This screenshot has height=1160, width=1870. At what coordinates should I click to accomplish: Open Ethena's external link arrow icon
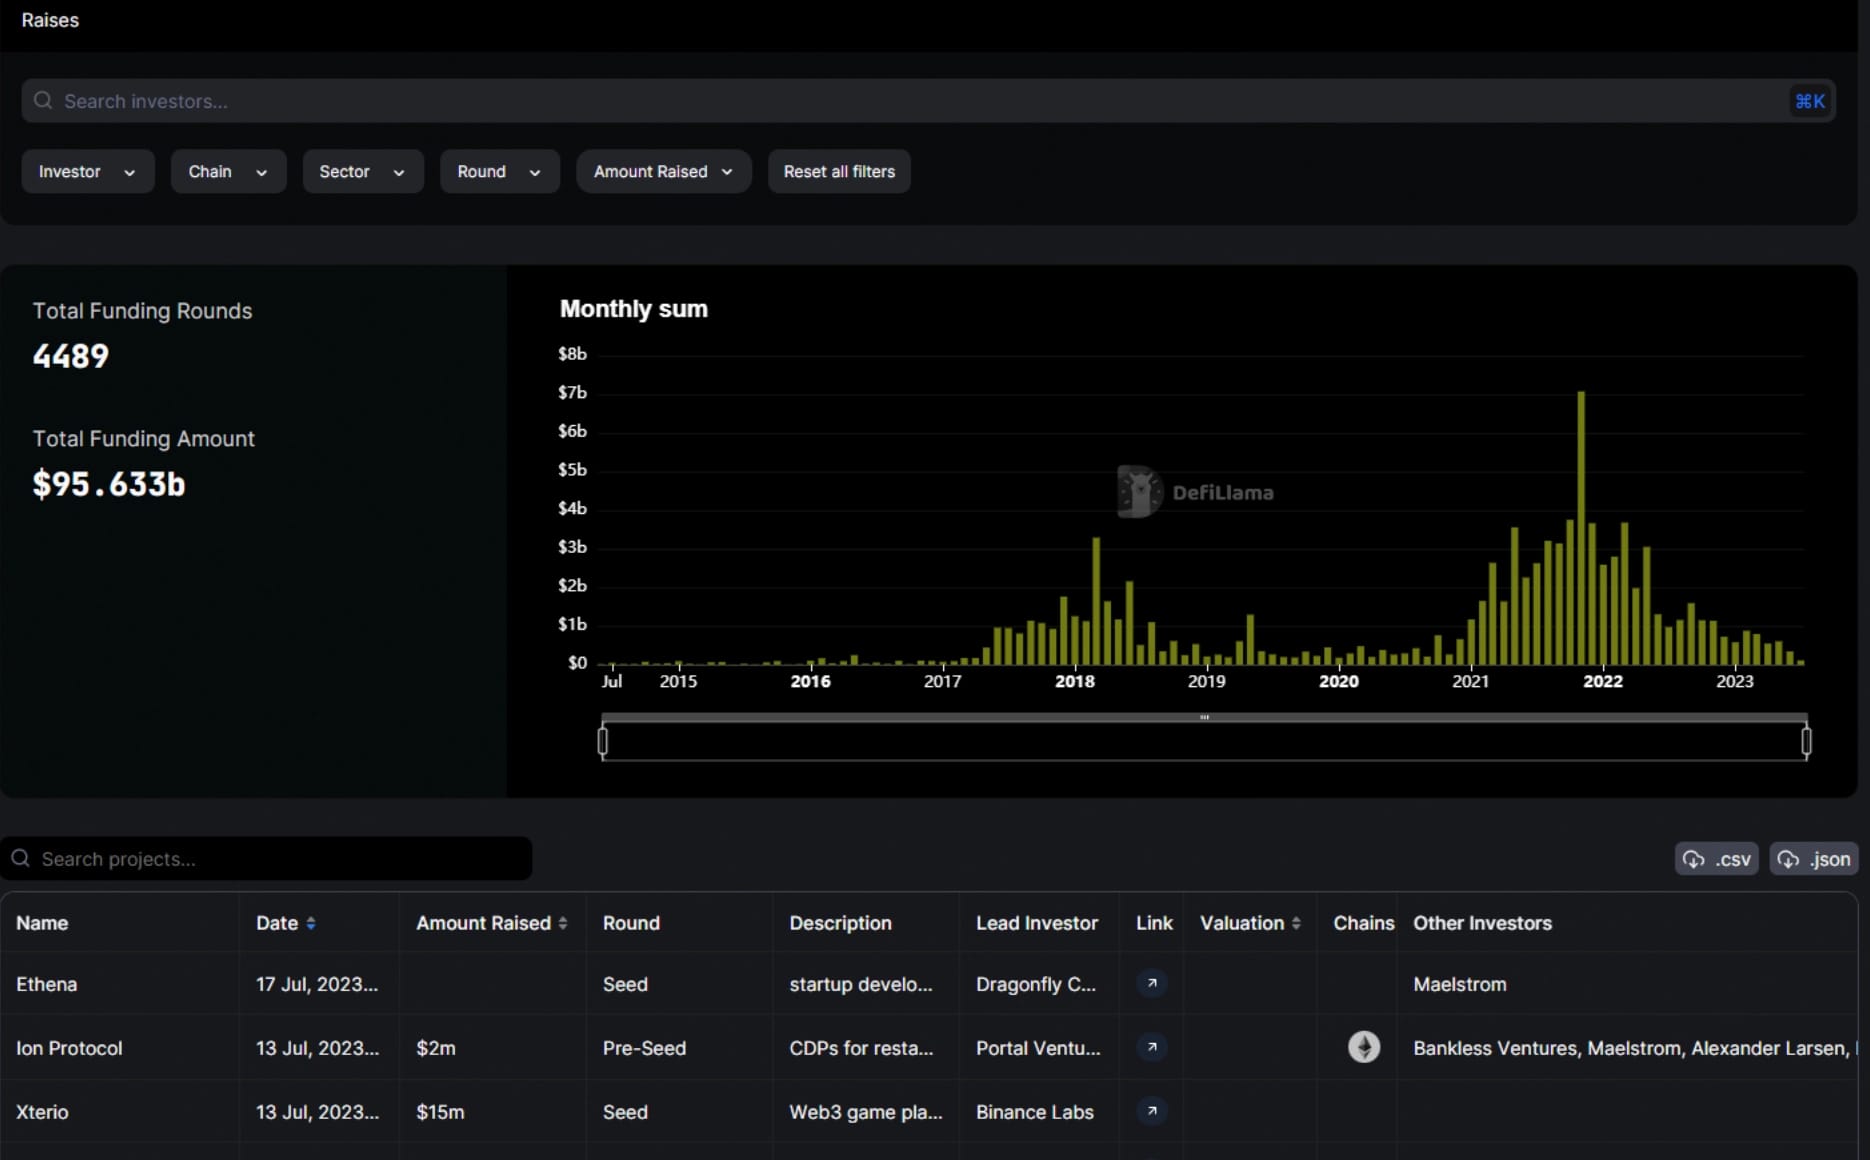click(1152, 983)
